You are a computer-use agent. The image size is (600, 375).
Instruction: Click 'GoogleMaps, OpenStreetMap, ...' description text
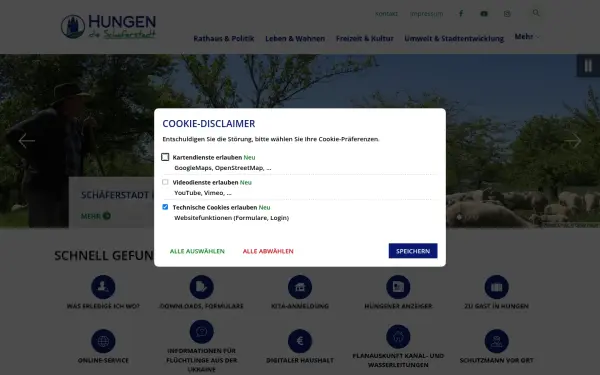pos(223,168)
